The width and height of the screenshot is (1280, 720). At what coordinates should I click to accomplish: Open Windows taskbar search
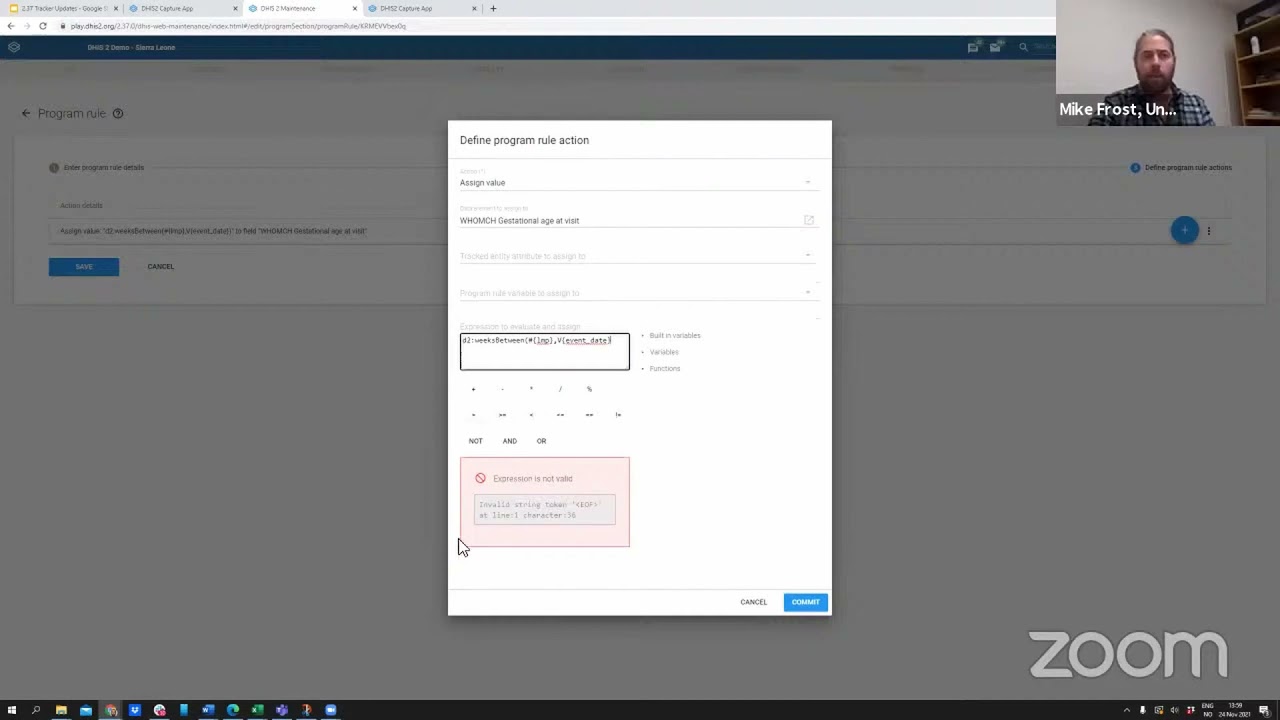click(x=36, y=710)
